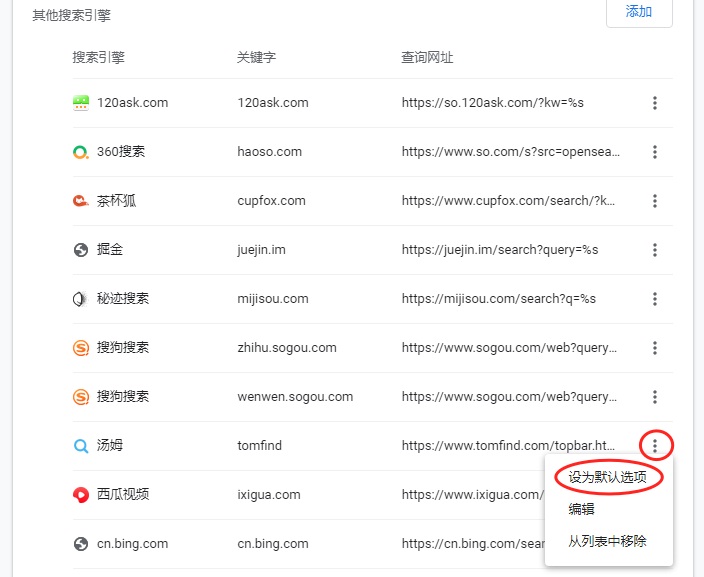
Task: Click the www.so.com query URL
Action: tap(510, 152)
